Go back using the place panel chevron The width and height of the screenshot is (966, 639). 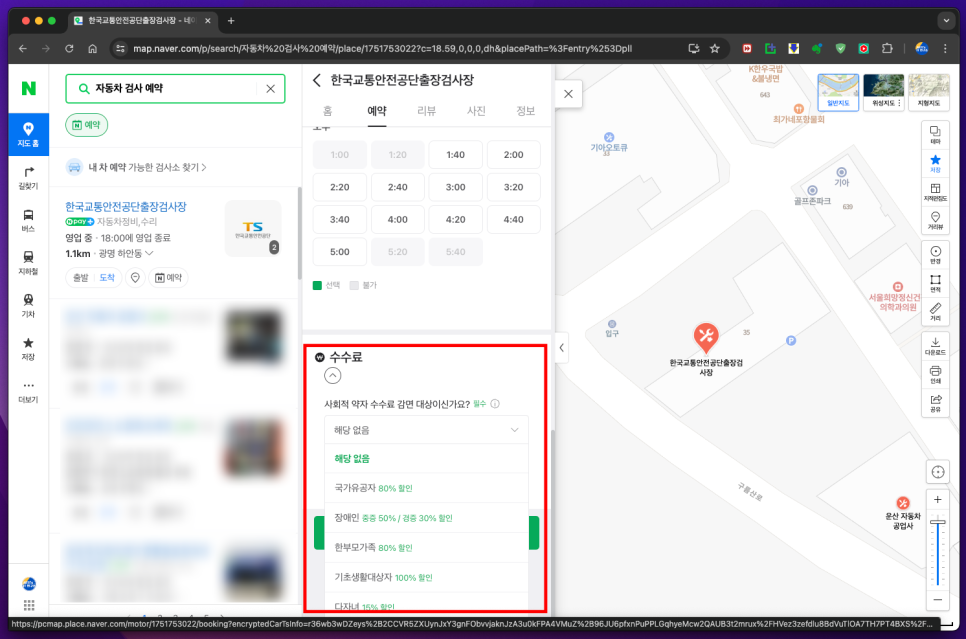click(317, 80)
